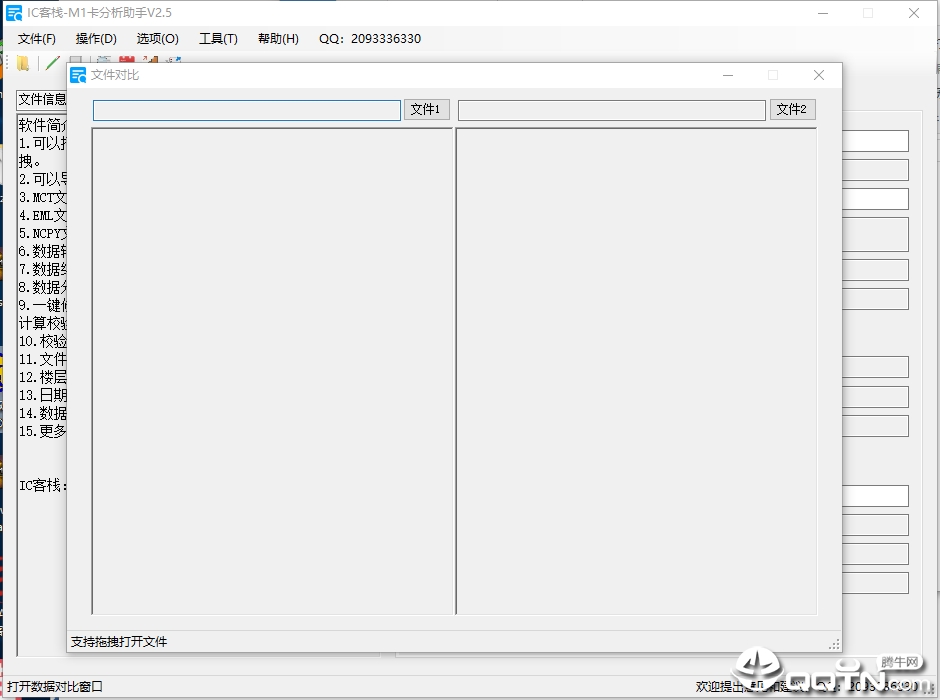Open the 帮助(H) menu
Viewport: 940px width, 700px height.
(x=278, y=39)
